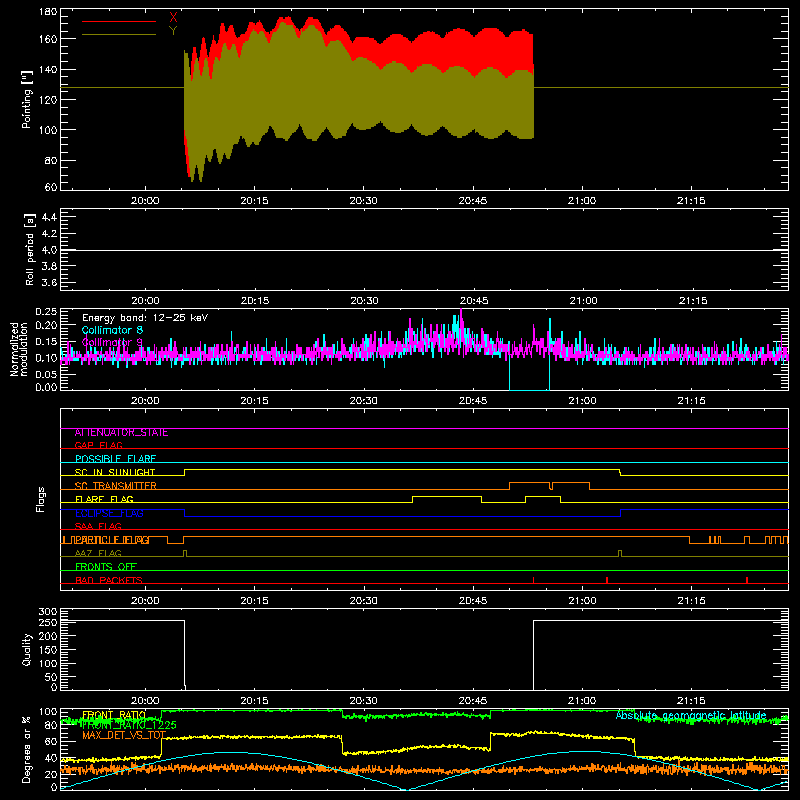Click the Degrees or % axis title

point(27,749)
